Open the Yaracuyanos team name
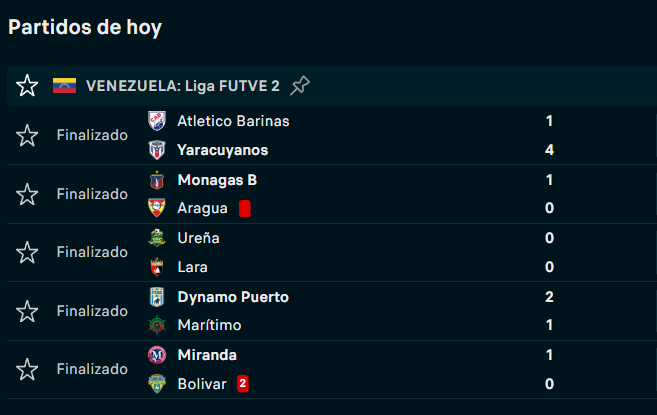The image size is (657, 415). (x=222, y=150)
